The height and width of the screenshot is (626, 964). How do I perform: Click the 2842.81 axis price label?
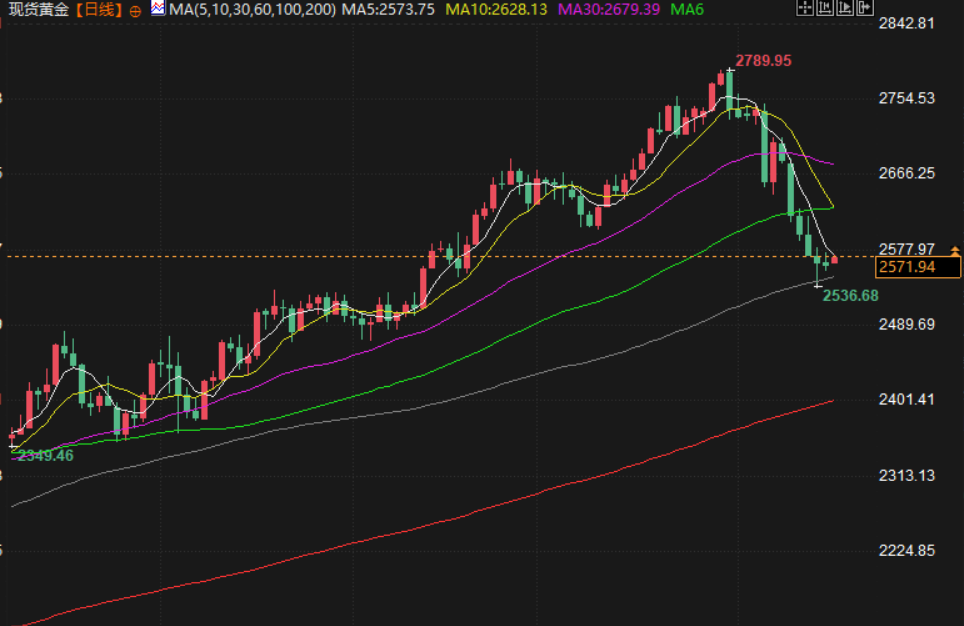pyautogui.click(x=906, y=23)
